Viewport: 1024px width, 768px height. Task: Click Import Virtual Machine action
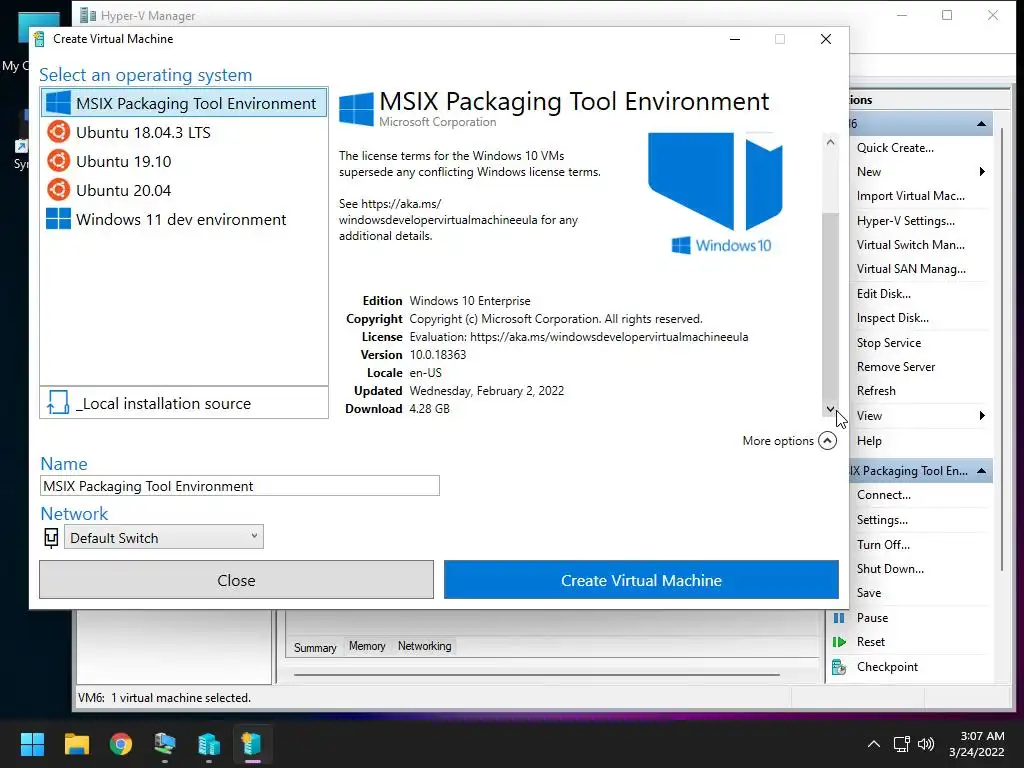click(x=910, y=196)
